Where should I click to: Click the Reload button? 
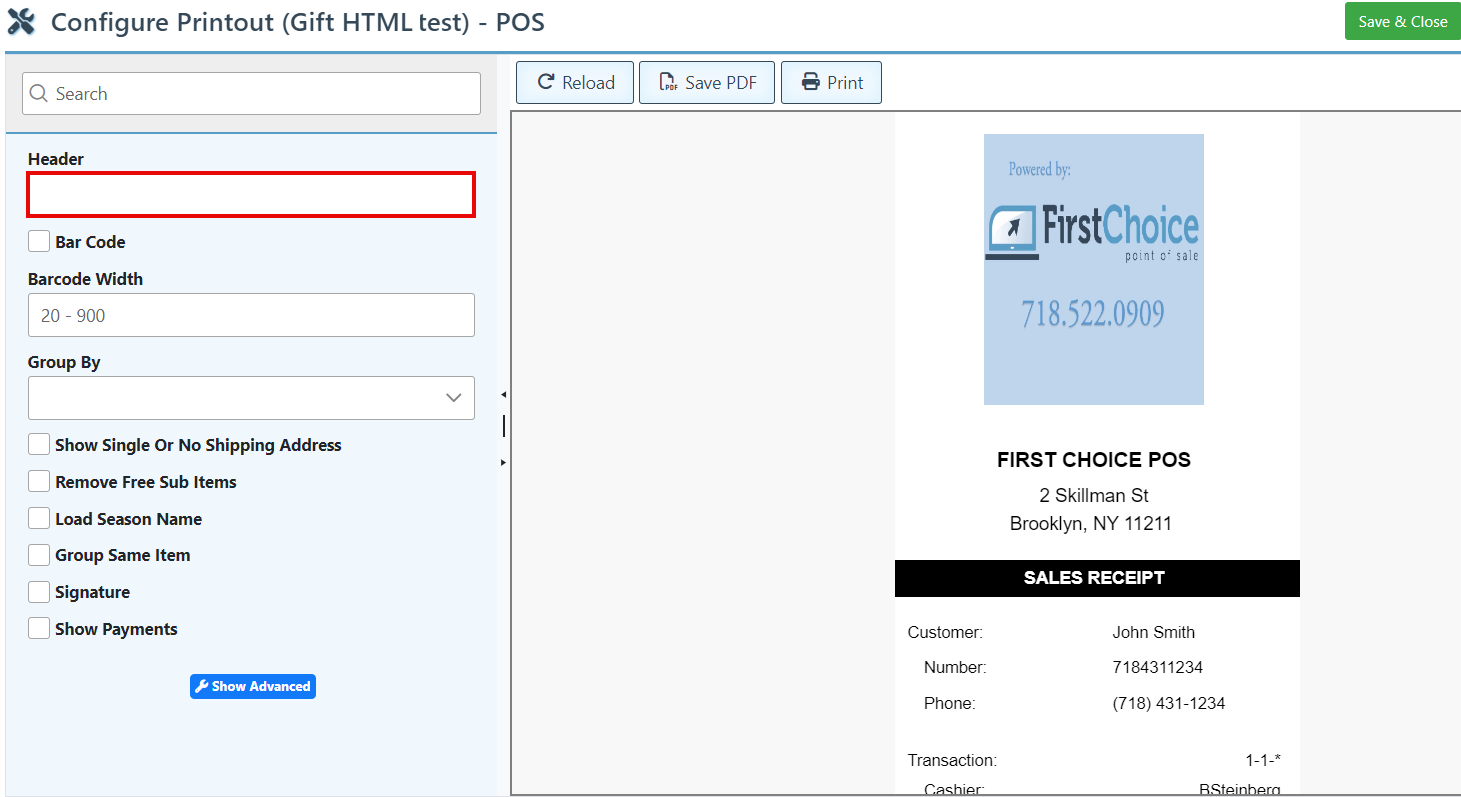[575, 83]
